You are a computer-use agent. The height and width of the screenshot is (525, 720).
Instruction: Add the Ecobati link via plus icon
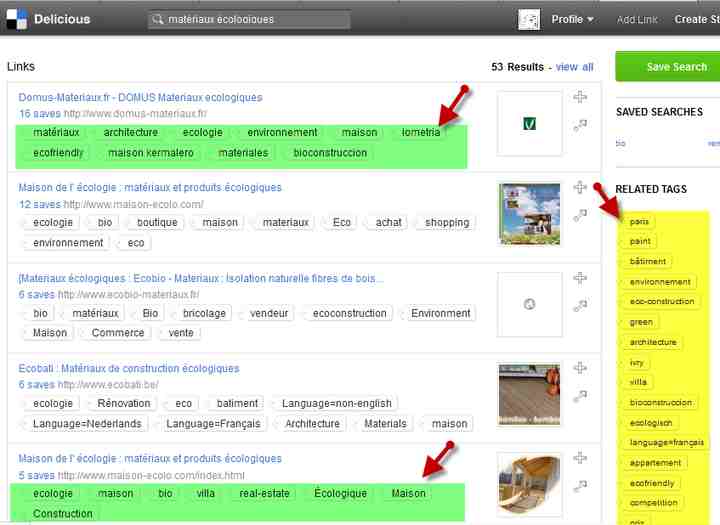(x=580, y=368)
